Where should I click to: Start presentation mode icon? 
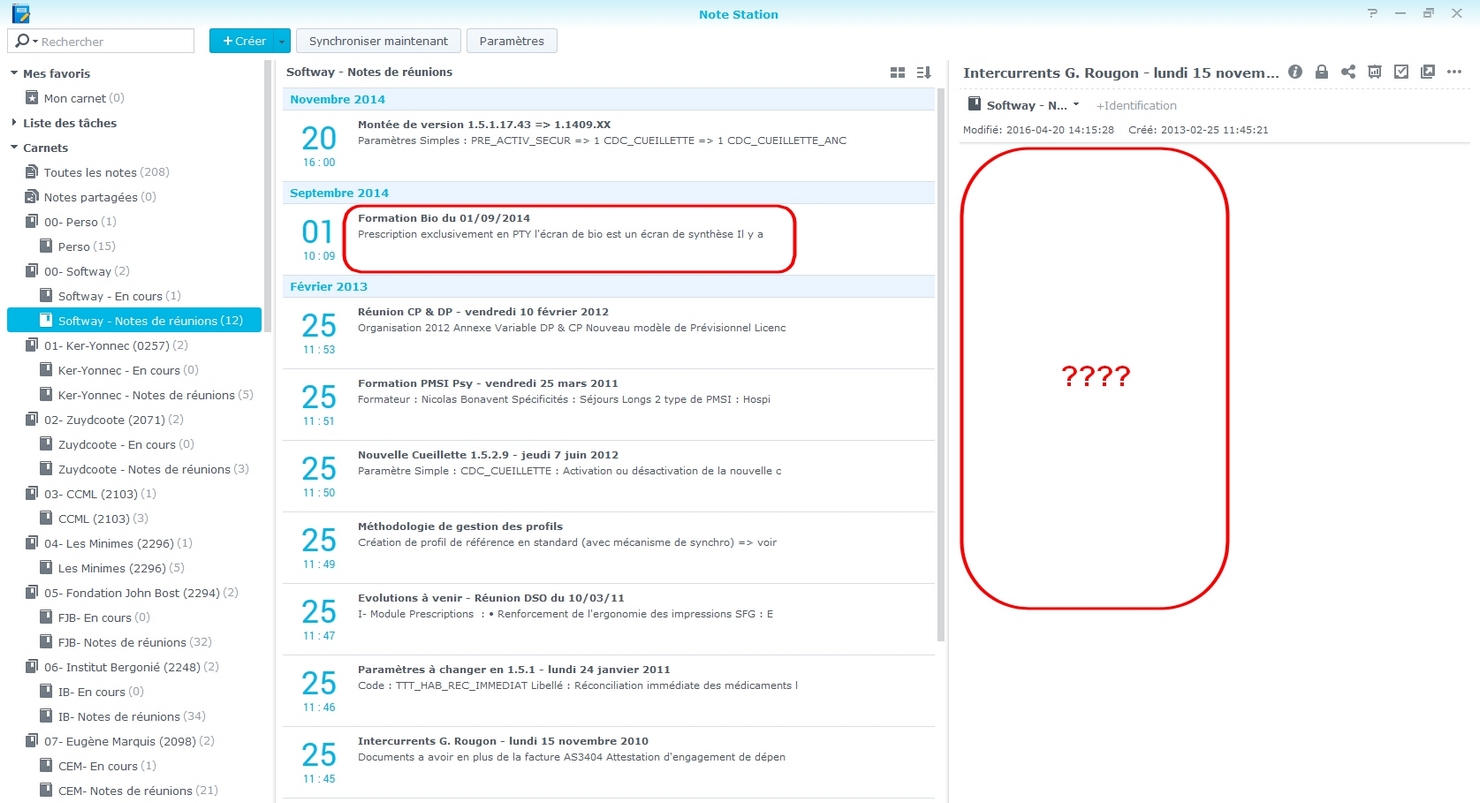pos(1375,72)
